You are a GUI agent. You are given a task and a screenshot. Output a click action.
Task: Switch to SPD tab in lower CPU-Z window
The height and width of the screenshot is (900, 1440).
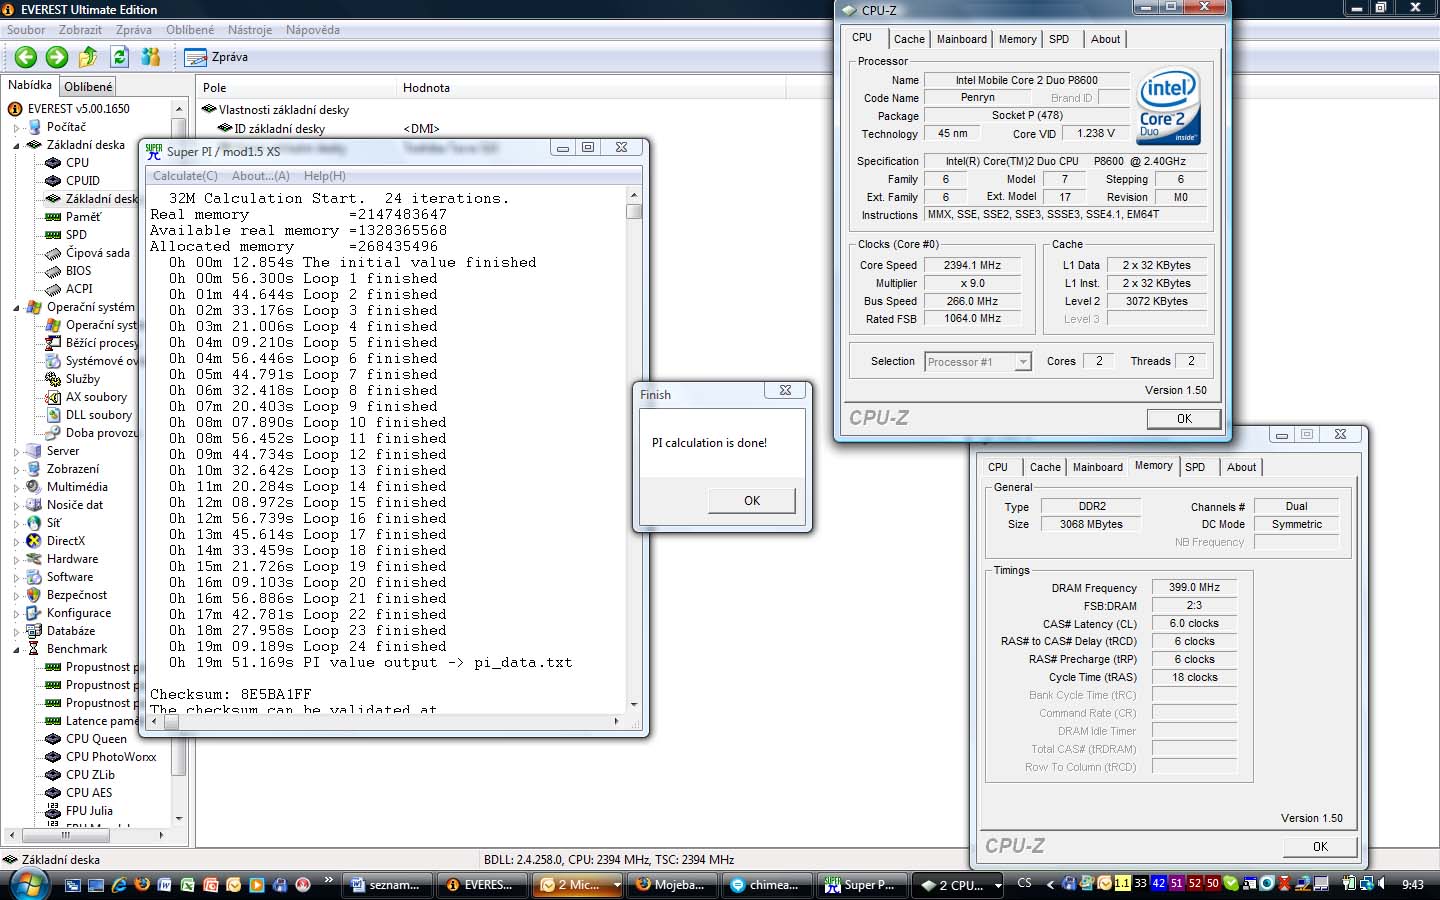1195,467
